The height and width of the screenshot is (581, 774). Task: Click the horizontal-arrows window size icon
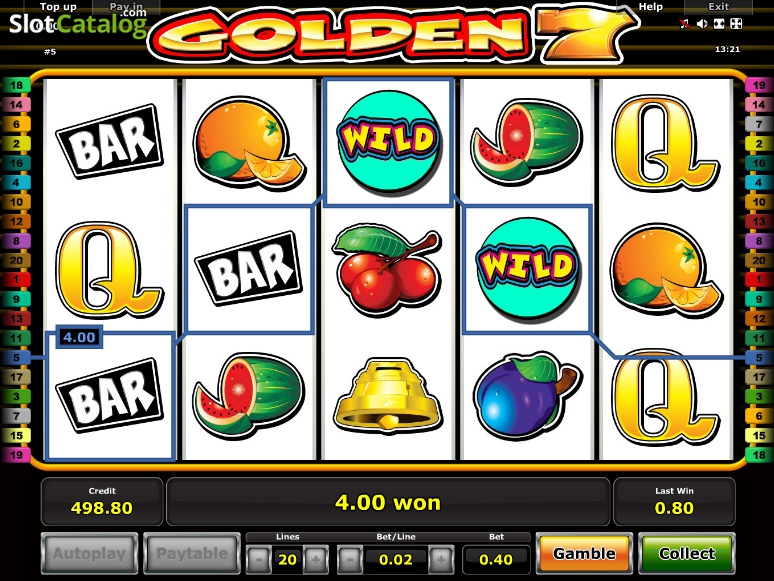pyautogui.click(x=719, y=24)
